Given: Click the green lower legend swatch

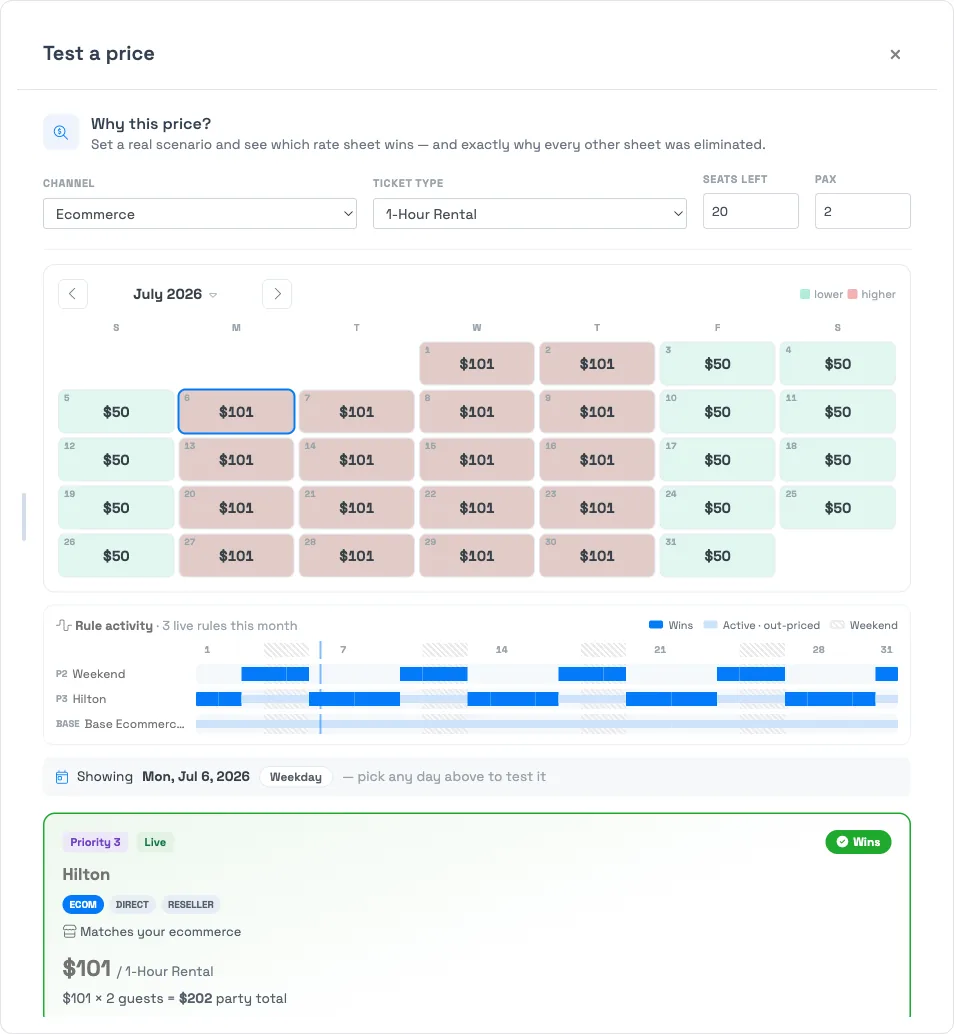Looking at the screenshot, I should coord(804,294).
